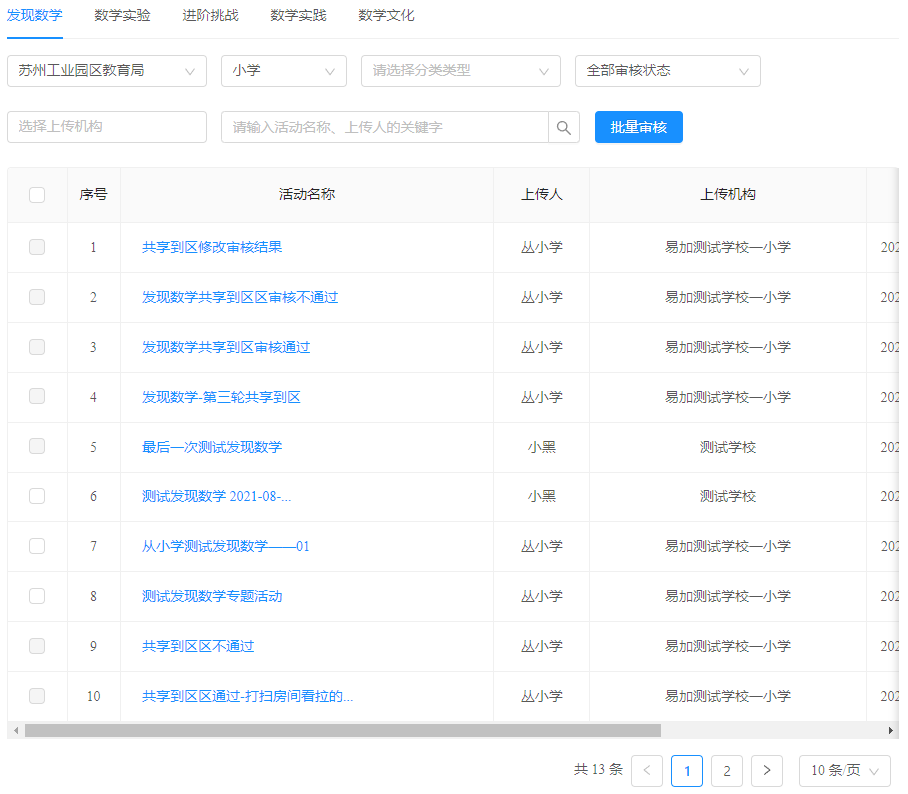Open 全部审核状态 dropdown

[668, 71]
